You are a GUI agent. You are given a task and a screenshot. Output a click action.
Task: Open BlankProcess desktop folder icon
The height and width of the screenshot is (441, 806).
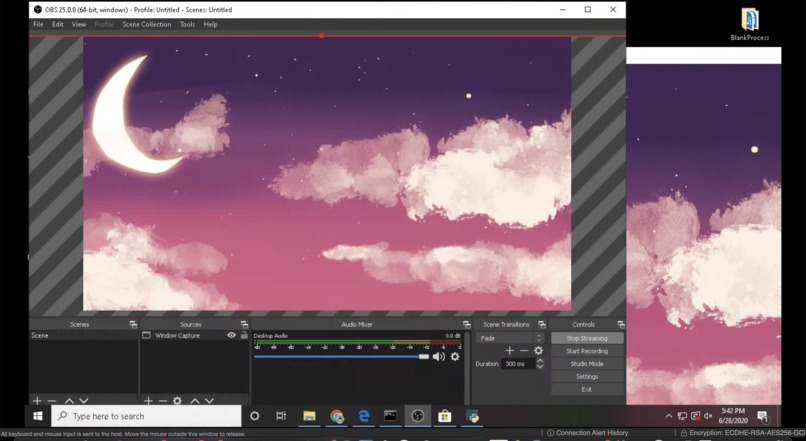click(x=750, y=24)
